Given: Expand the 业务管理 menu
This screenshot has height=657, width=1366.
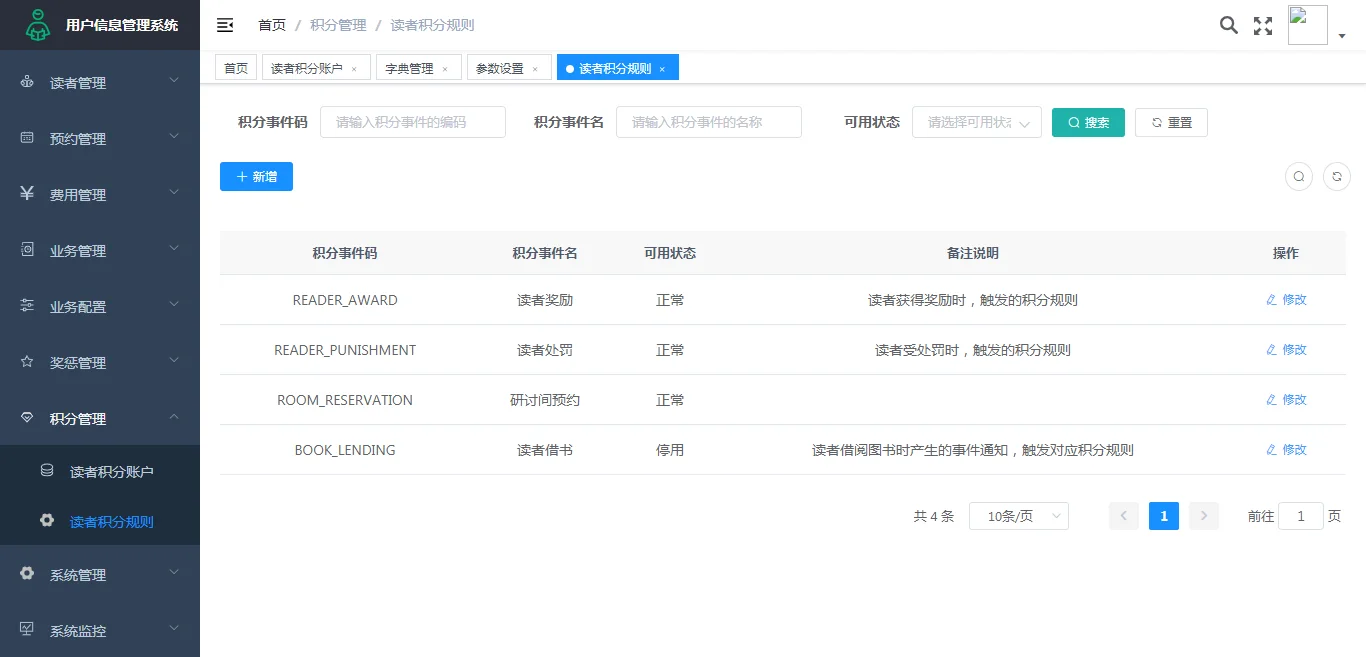Looking at the screenshot, I should click(100, 250).
